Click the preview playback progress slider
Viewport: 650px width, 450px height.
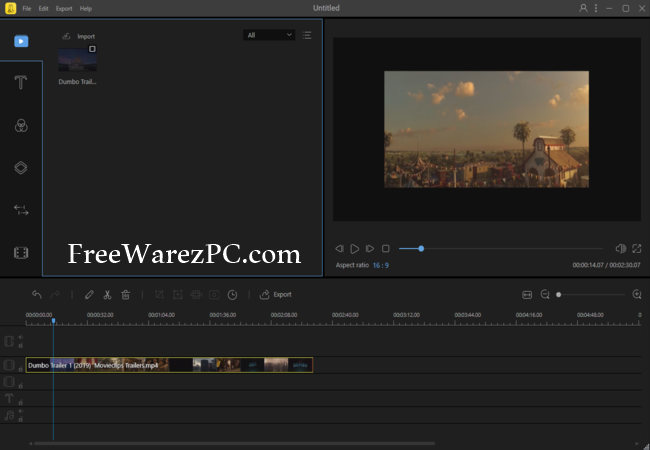point(501,249)
